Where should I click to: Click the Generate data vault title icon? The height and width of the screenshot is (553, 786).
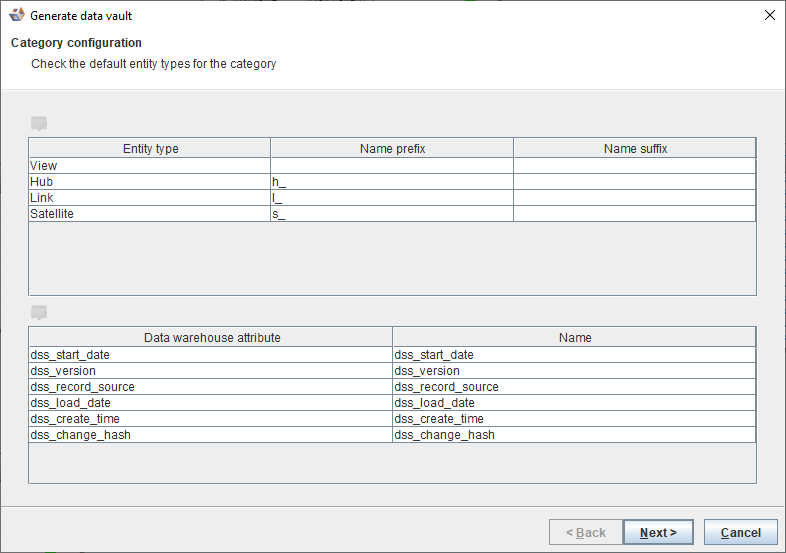click(x=17, y=16)
